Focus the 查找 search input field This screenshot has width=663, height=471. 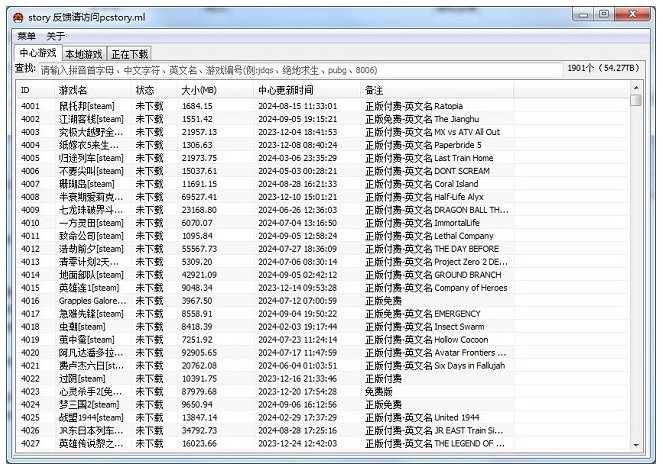coord(300,70)
